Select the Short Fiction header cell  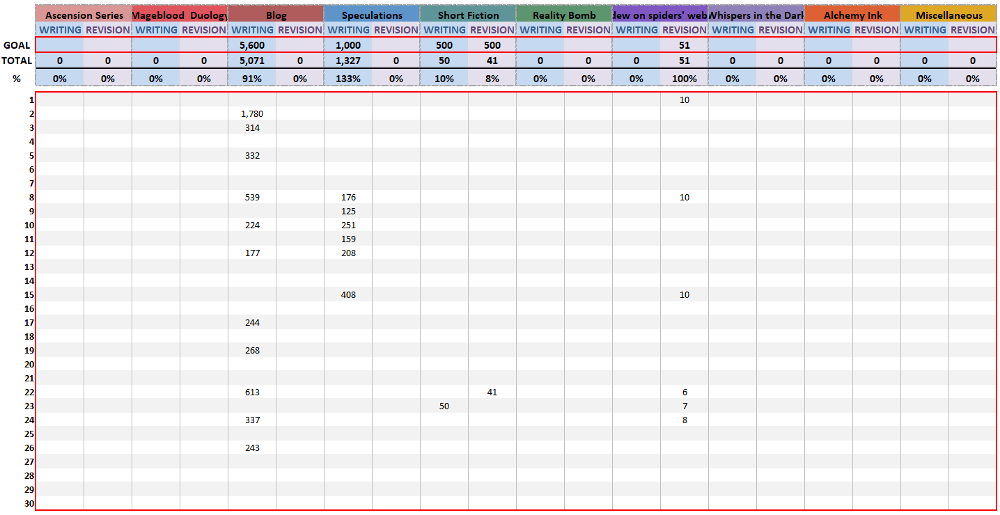click(468, 15)
